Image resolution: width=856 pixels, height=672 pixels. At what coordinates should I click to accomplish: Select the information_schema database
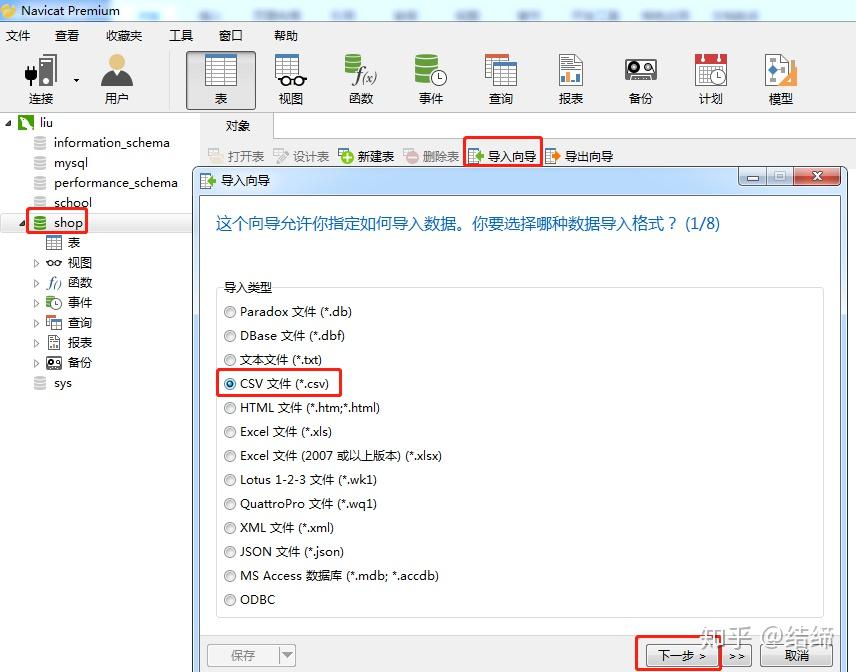[x=111, y=142]
